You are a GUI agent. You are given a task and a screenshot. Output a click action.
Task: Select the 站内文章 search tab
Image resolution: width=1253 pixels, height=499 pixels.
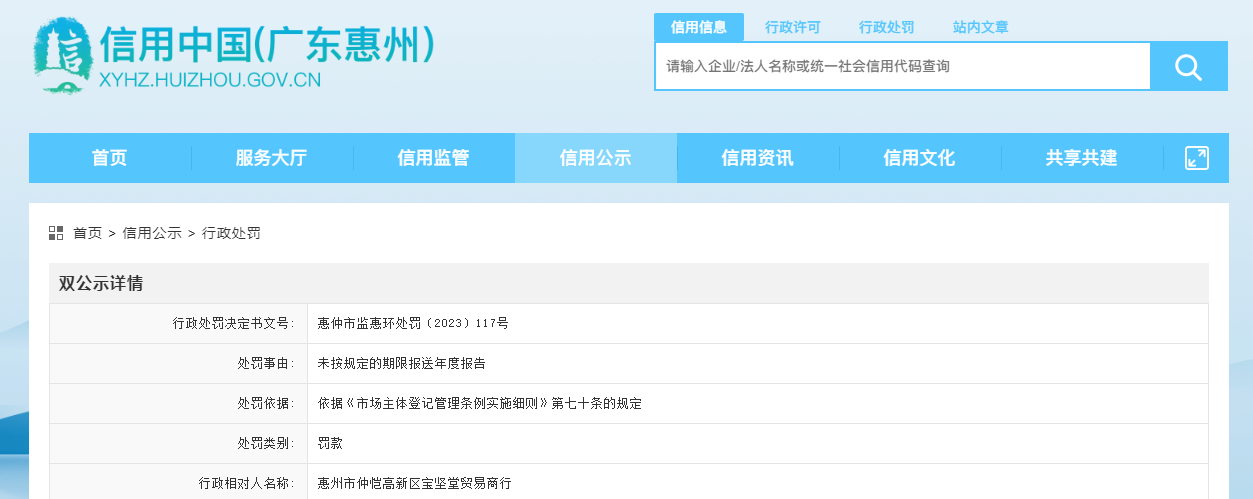[980, 27]
